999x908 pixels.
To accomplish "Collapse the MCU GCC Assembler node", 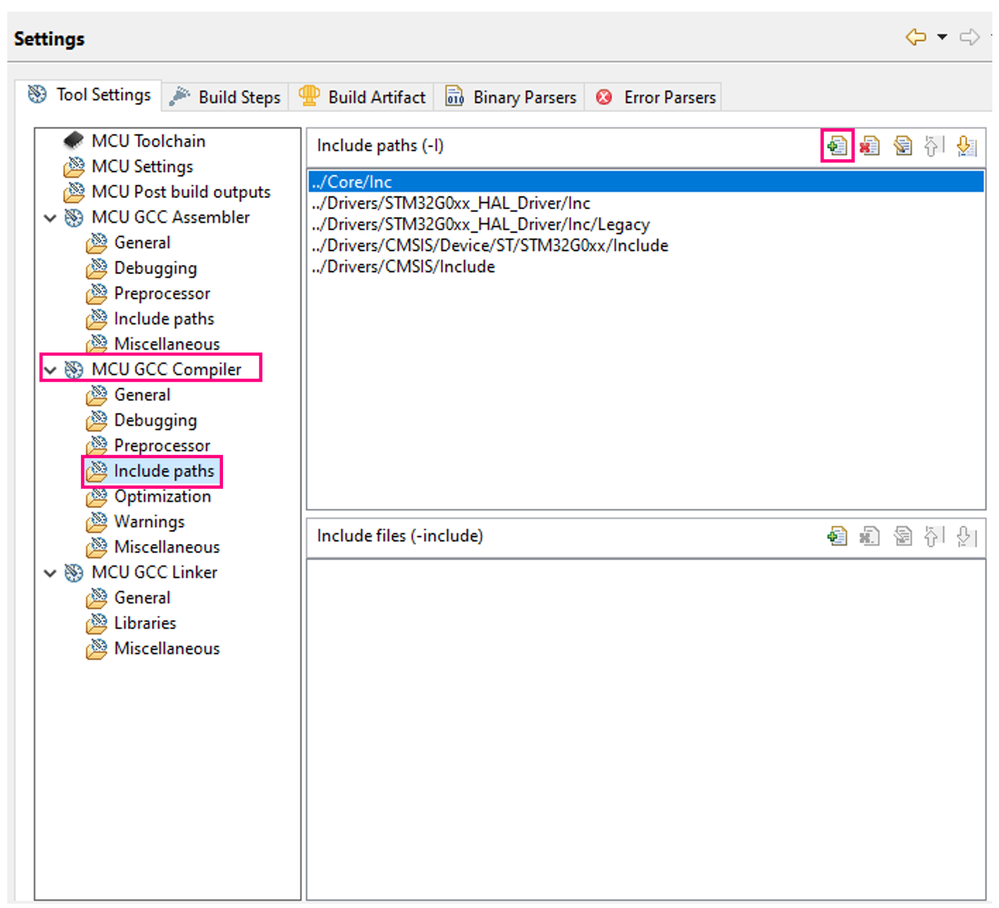I will pyautogui.click(x=50, y=218).
